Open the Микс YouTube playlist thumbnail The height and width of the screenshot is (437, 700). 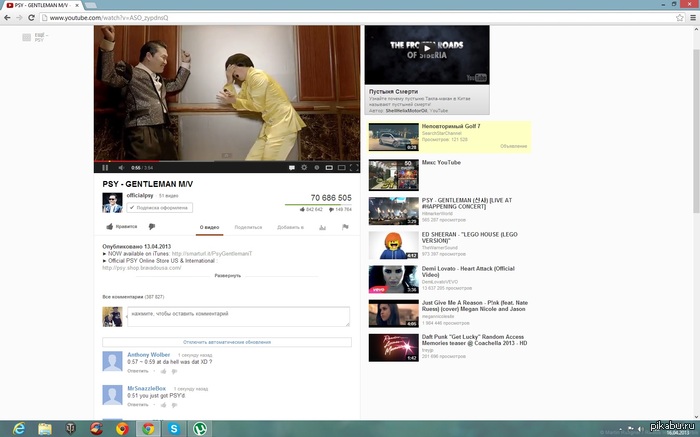click(393, 175)
